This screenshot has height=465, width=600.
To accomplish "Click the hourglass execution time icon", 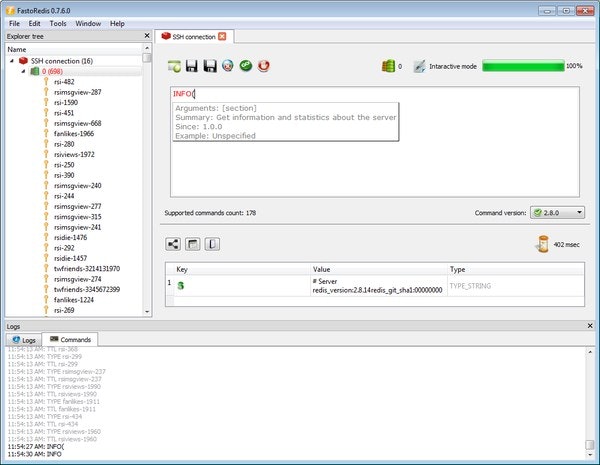I will (x=543, y=244).
